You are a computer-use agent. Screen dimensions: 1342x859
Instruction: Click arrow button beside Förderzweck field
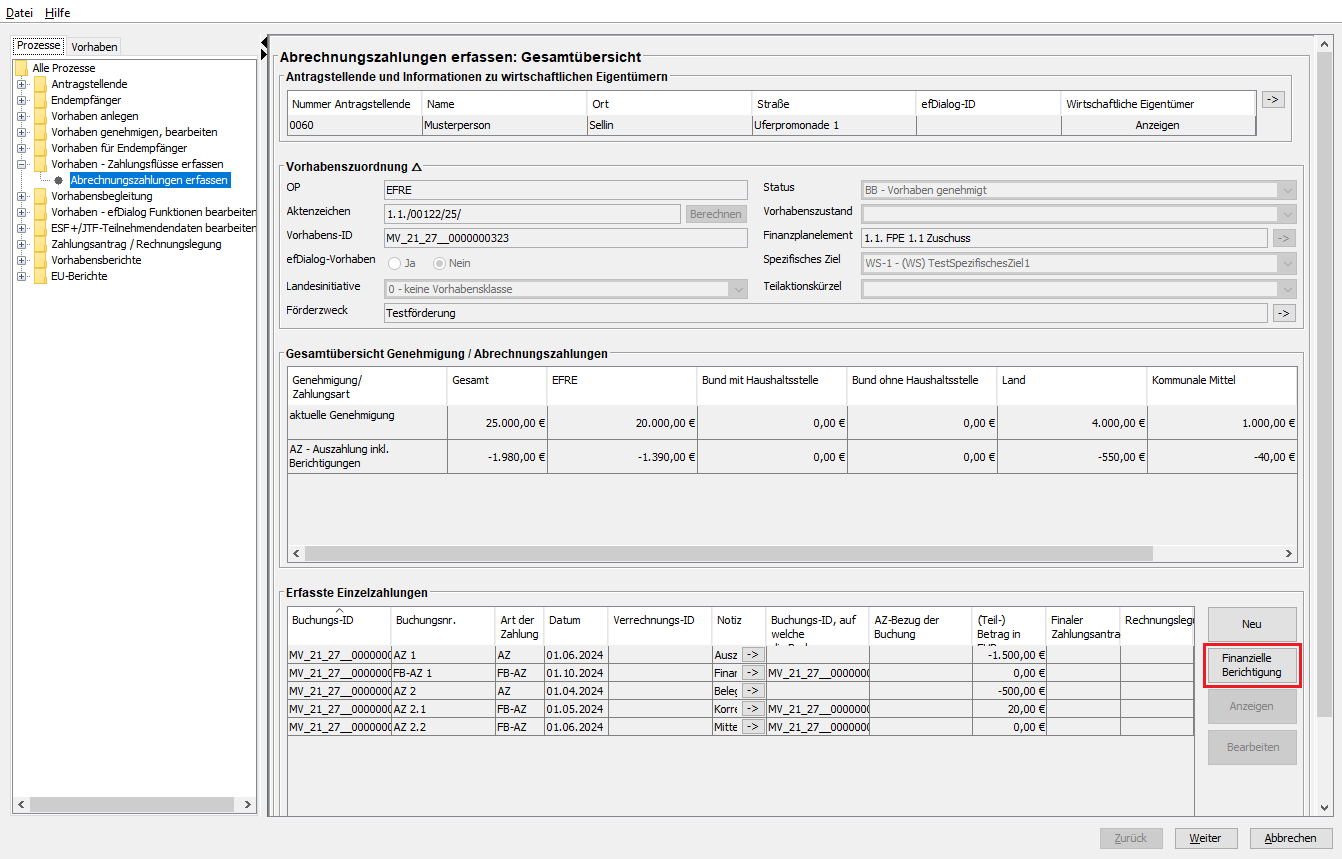[x=1283, y=313]
